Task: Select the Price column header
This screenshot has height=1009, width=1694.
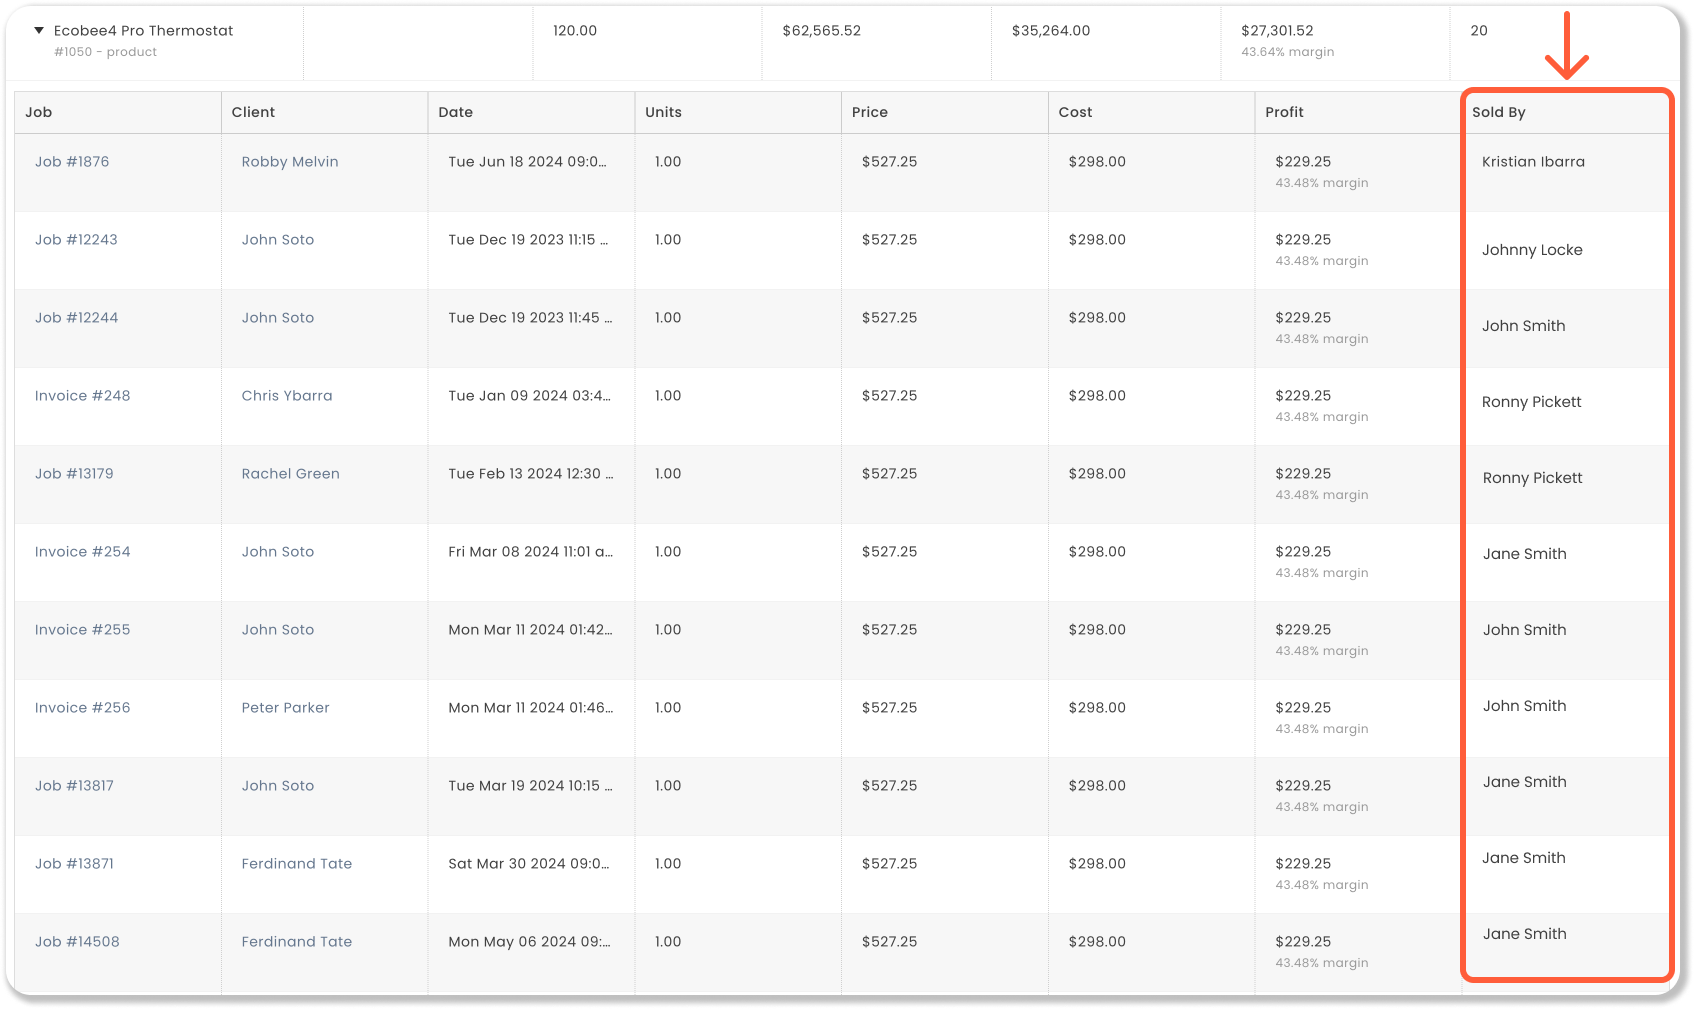Action: tap(869, 112)
